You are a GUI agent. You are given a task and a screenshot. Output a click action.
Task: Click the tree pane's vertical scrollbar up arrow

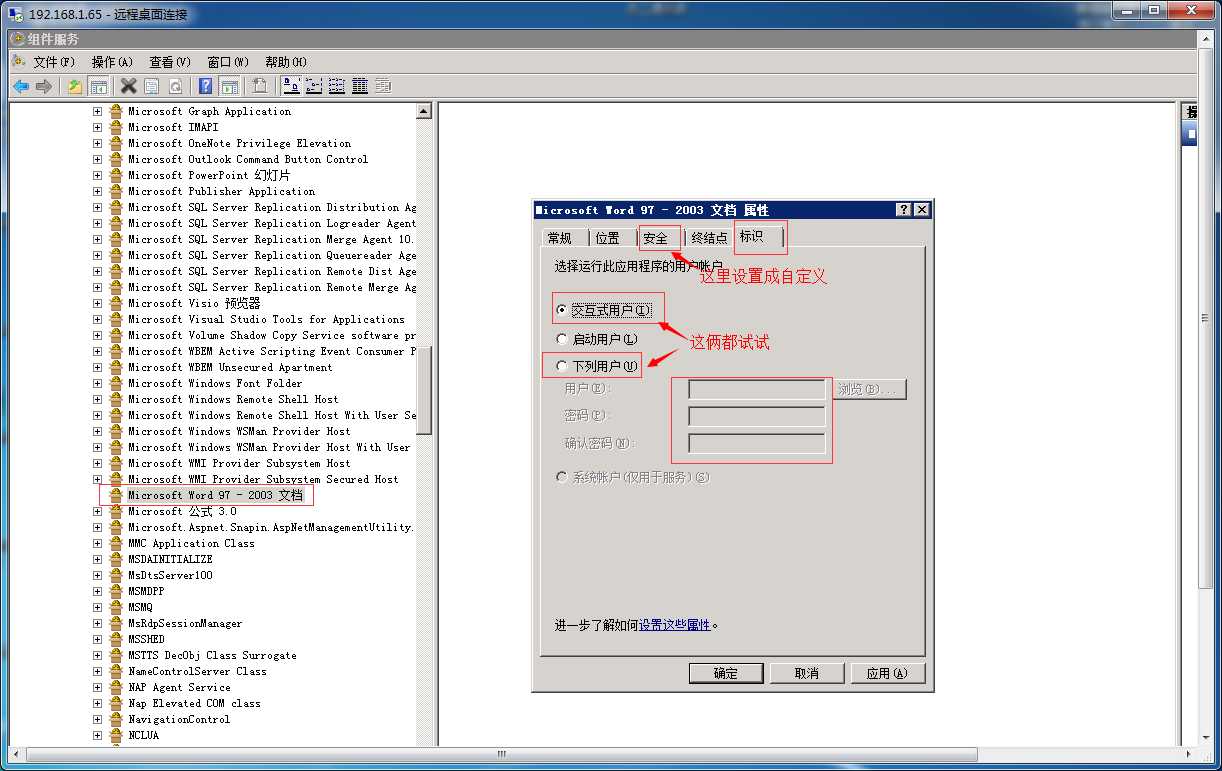pos(424,111)
